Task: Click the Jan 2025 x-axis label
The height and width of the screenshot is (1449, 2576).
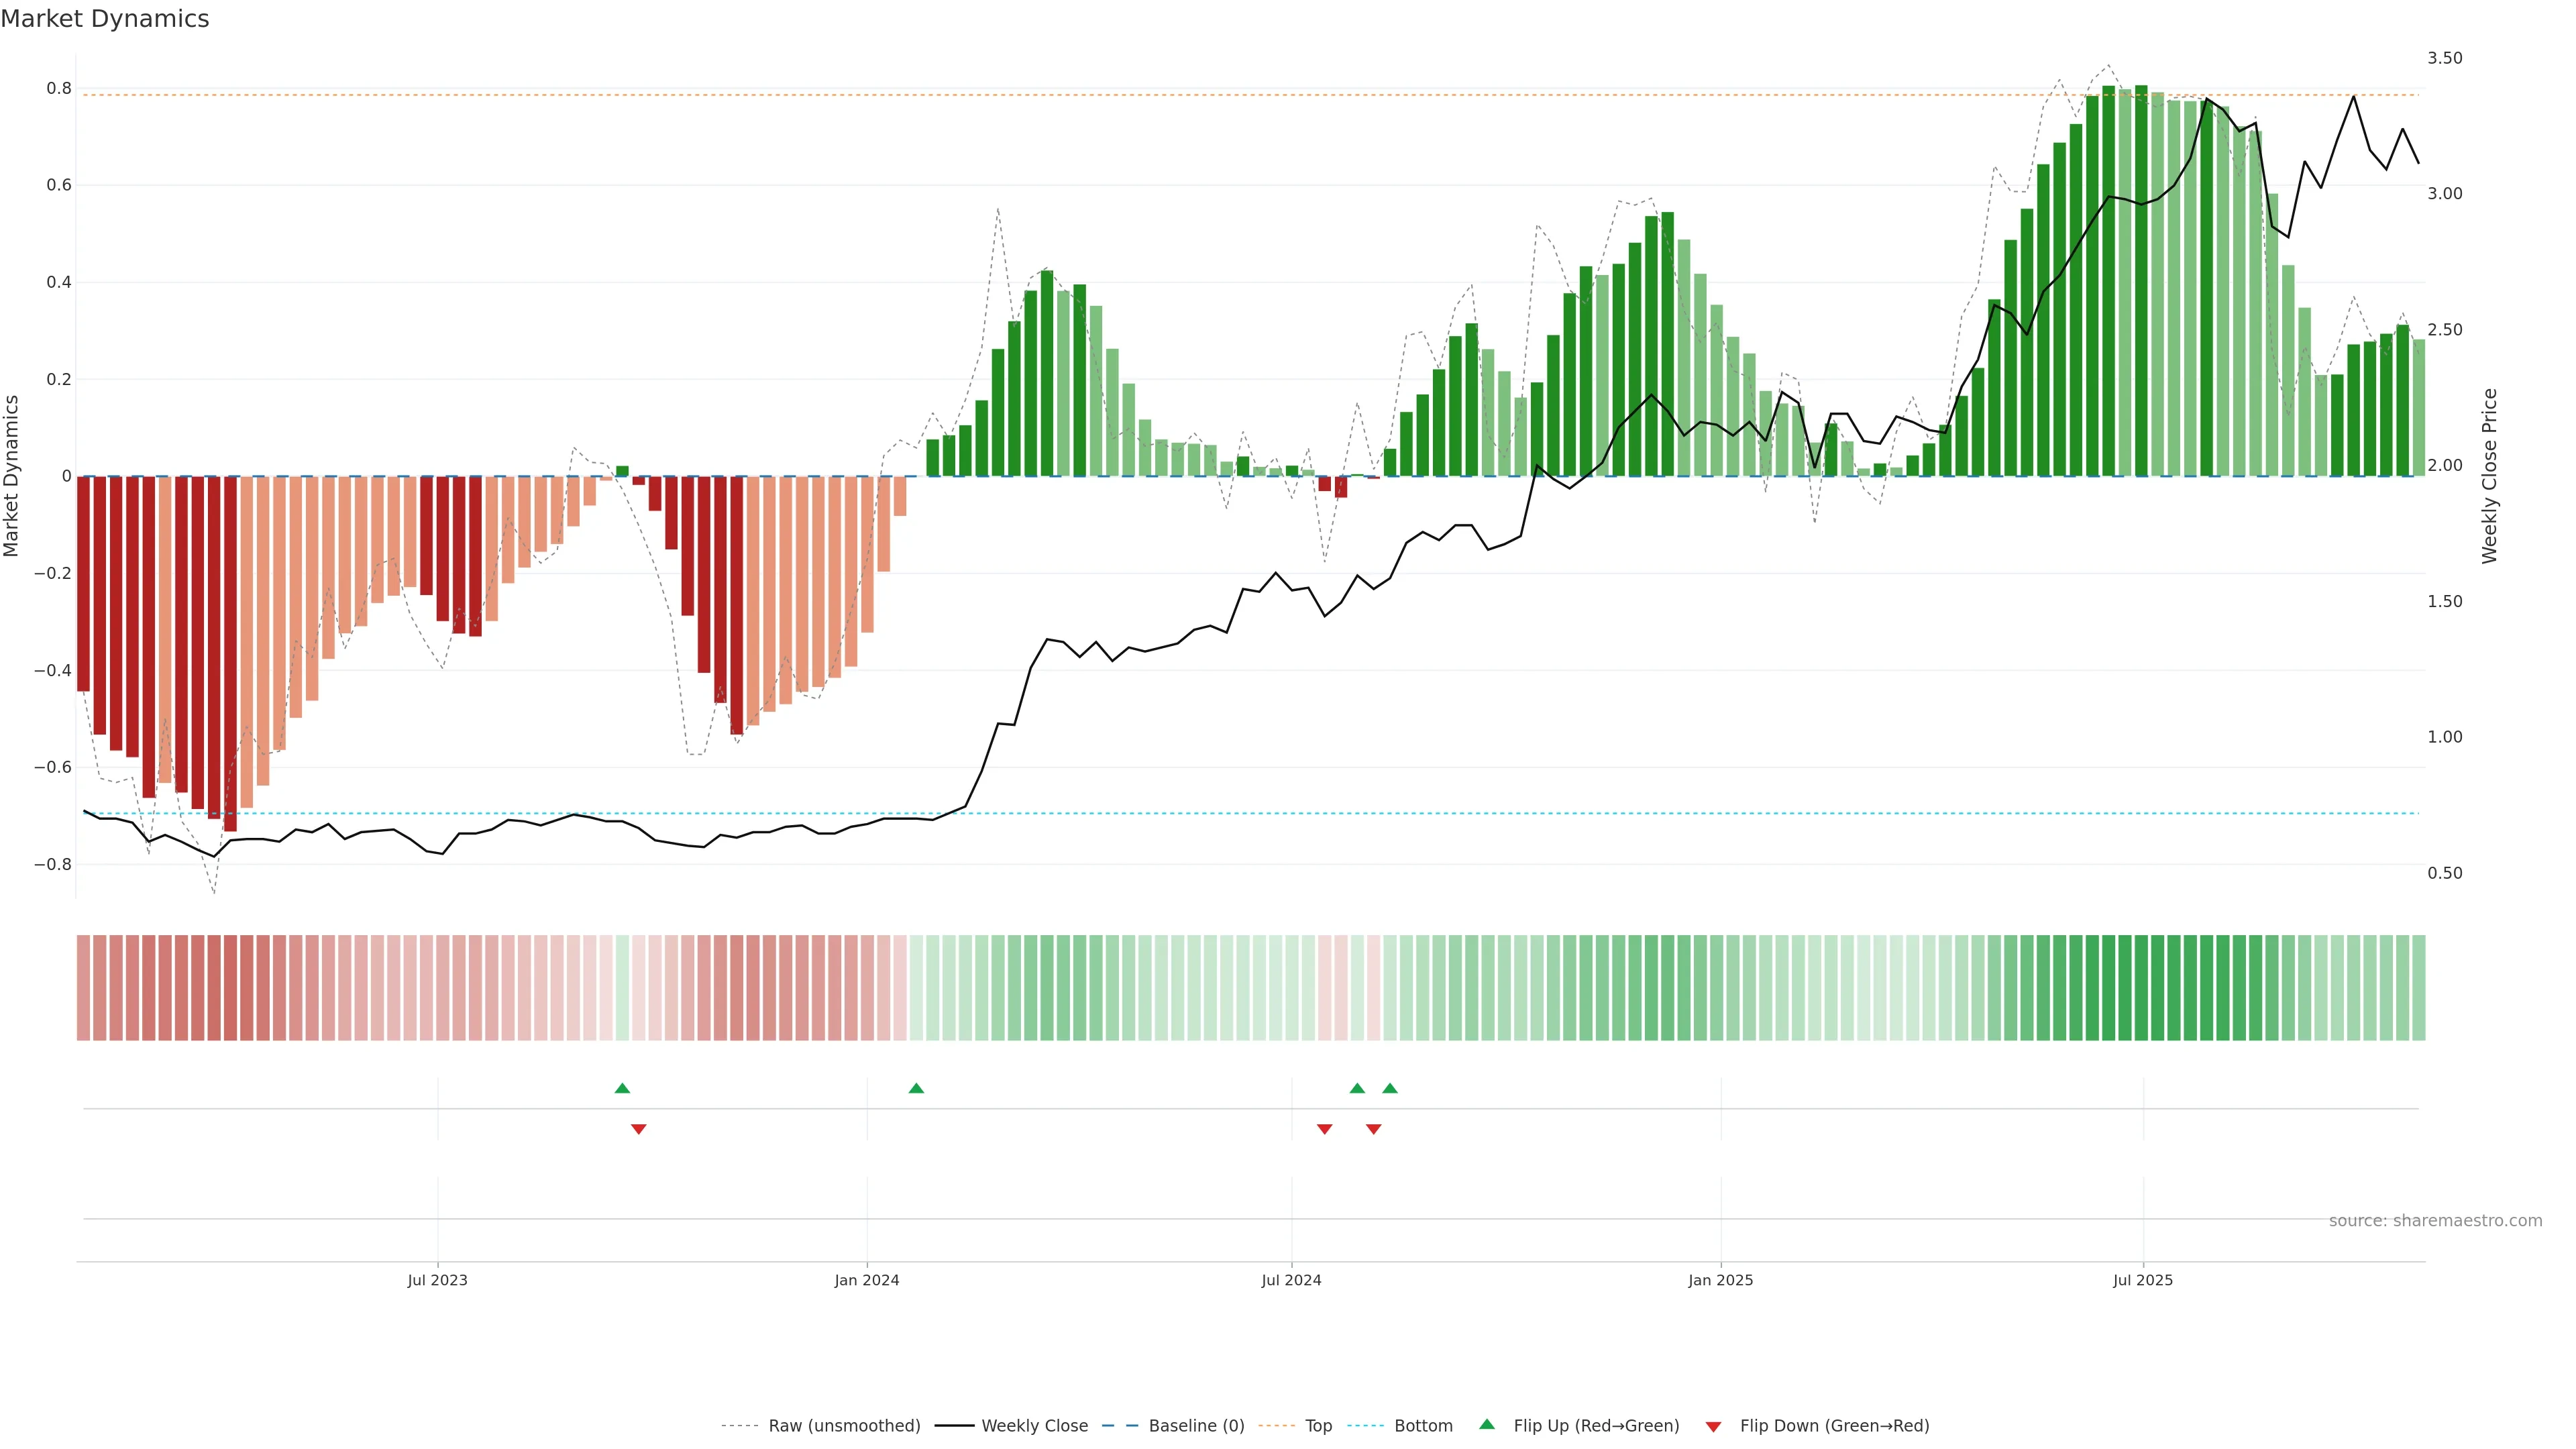Action: tap(1720, 1280)
